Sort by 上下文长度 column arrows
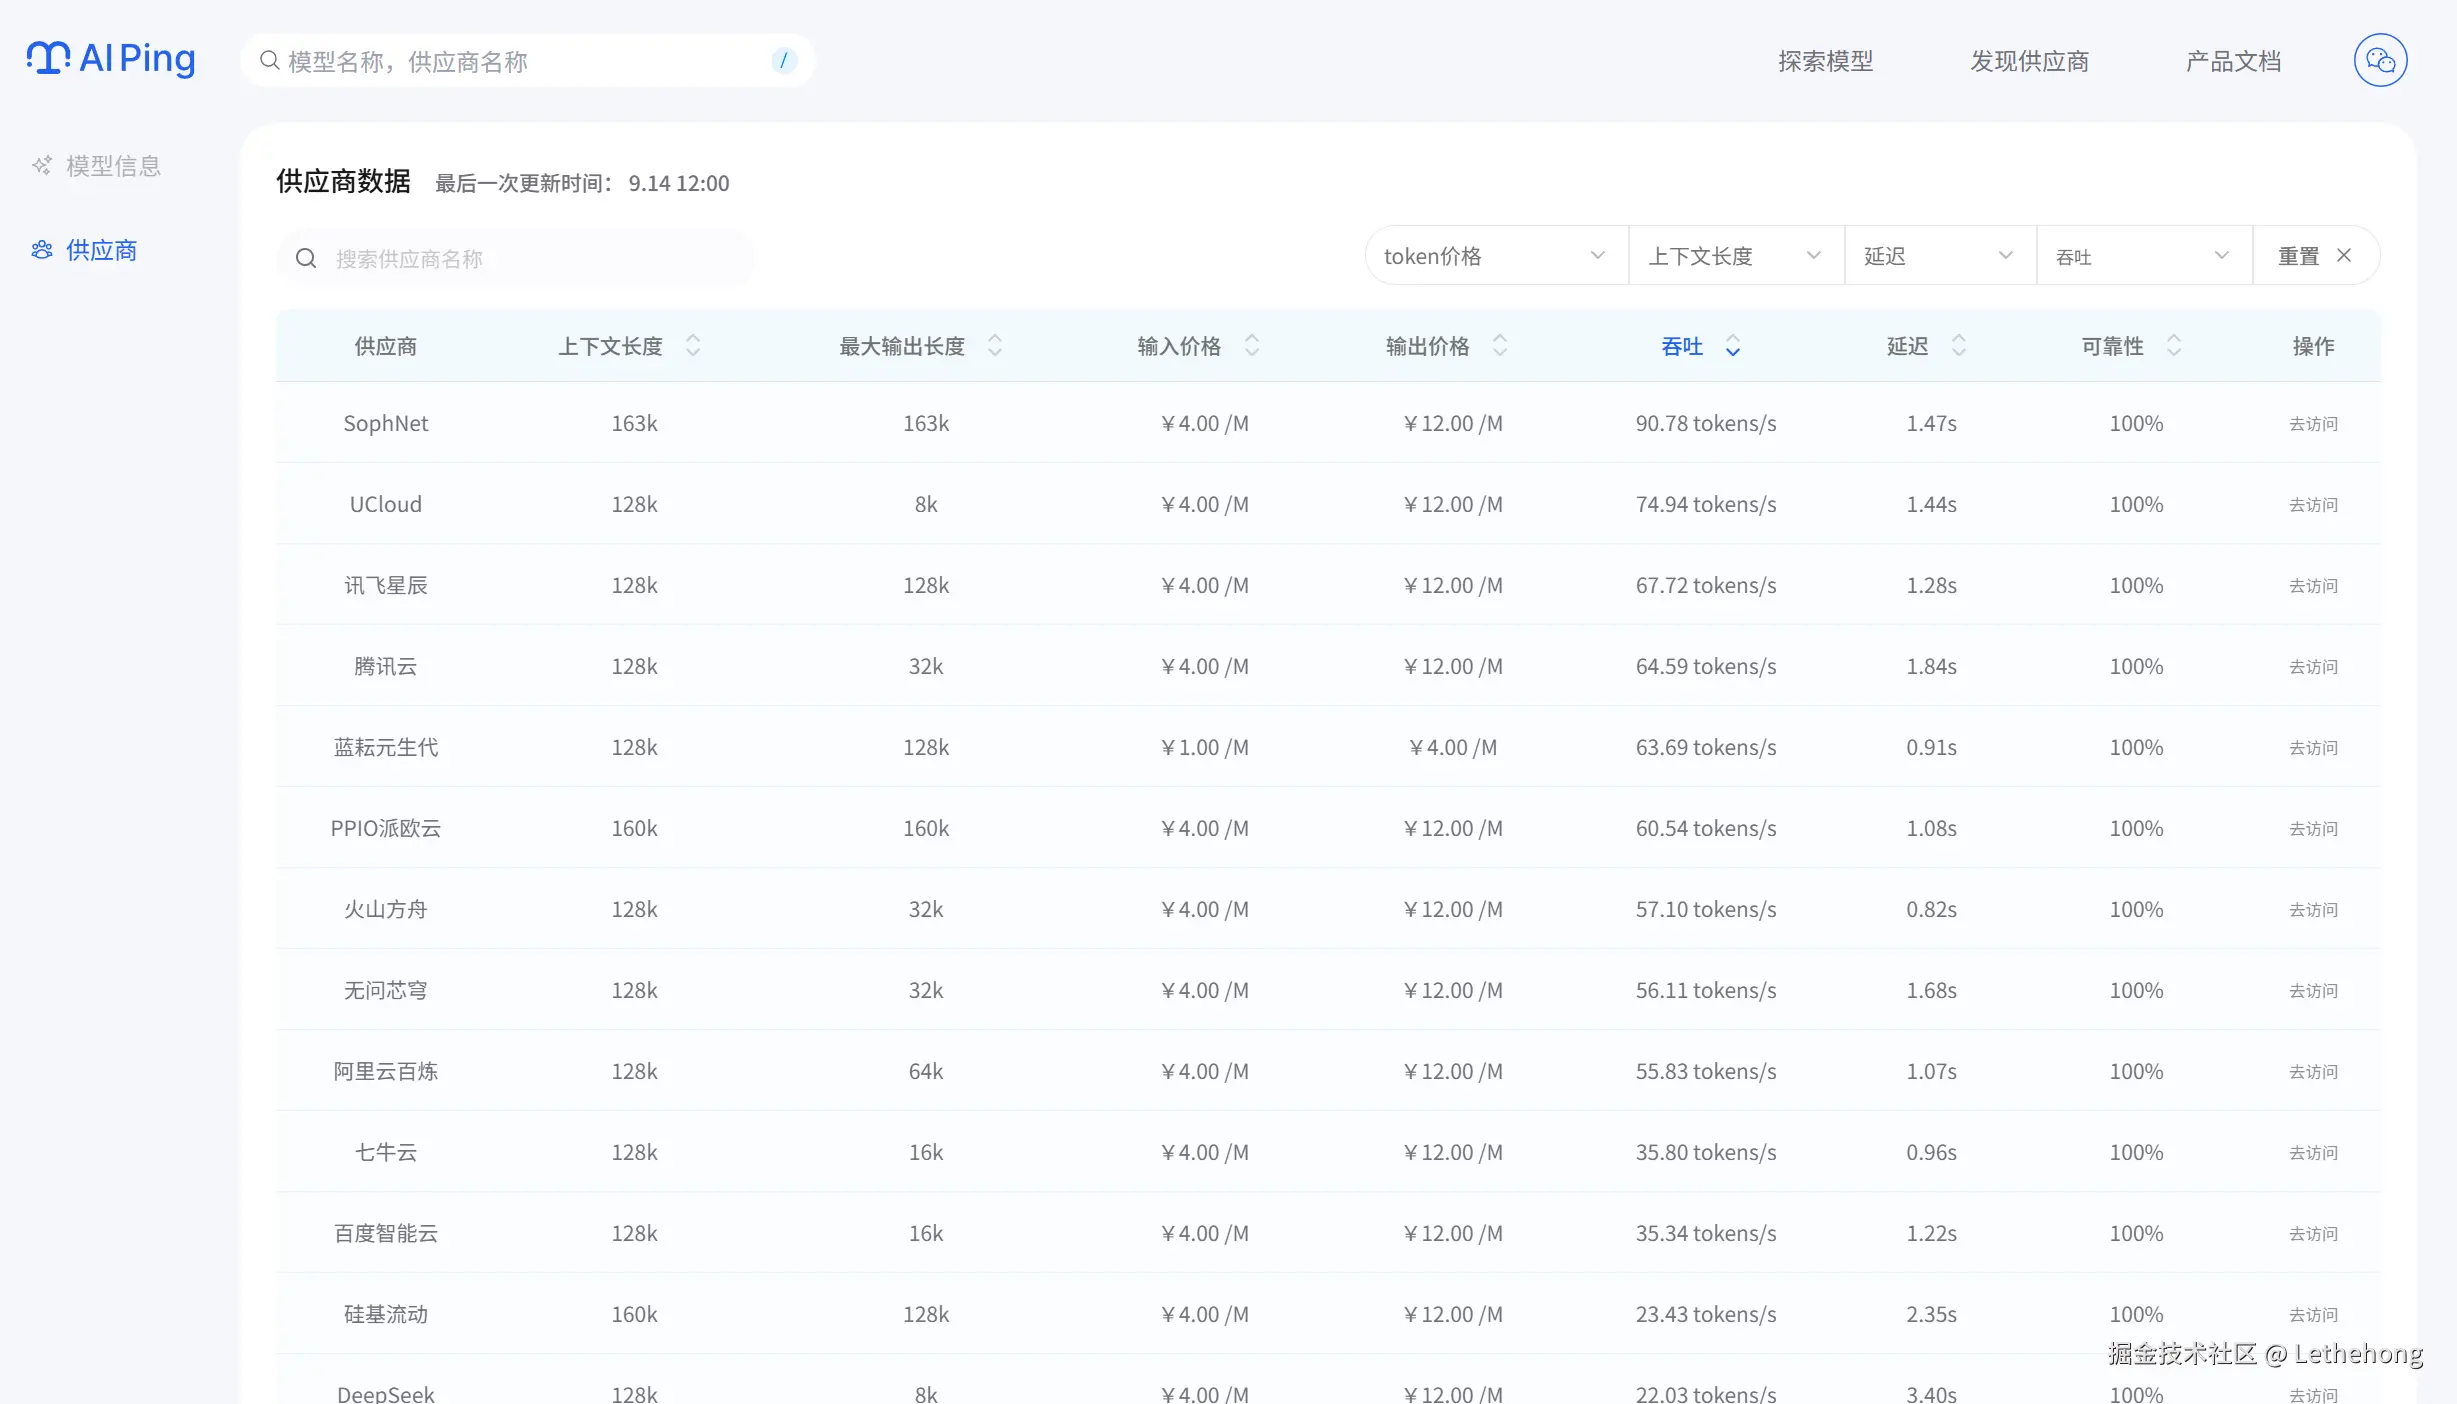Image resolution: width=2457 pixels, height=1404 pixels. pos(692,346)
